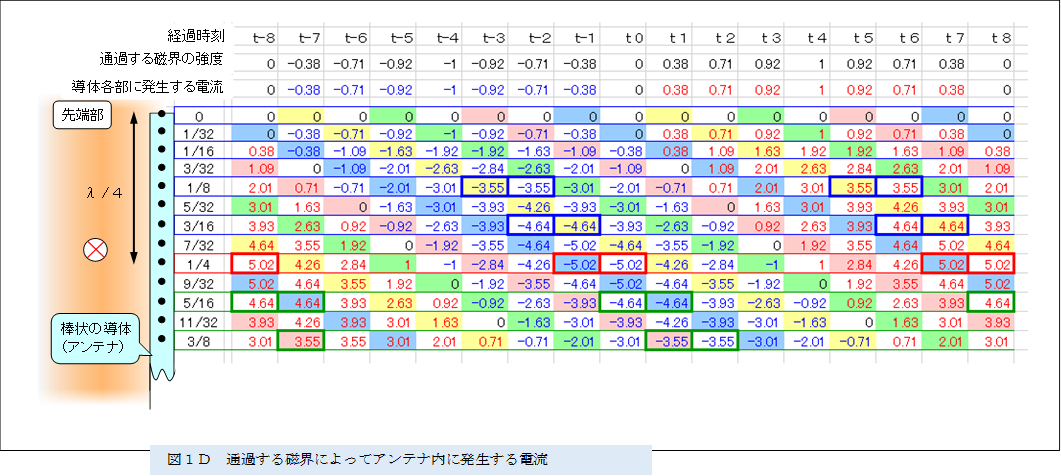Select red-bordered 5.02 cell in t-8 column
1061x476 pixels.
coord(254,264)
